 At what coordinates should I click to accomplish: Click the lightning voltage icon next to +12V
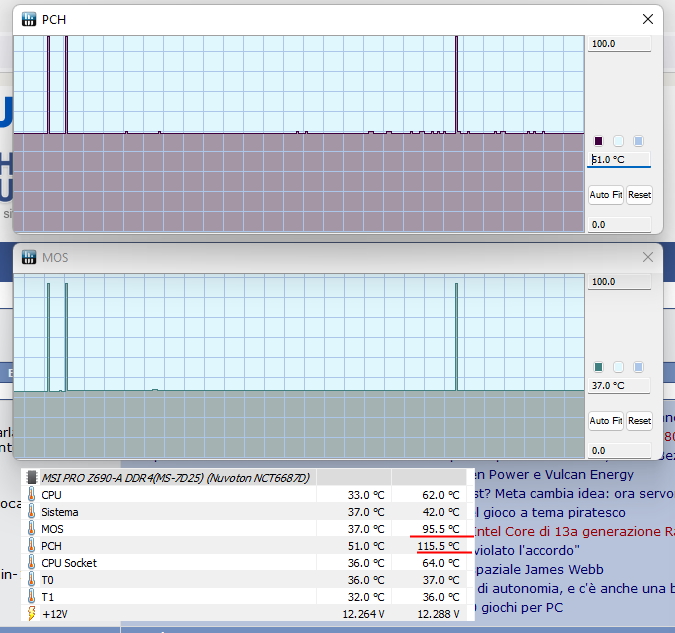(31, 614)
